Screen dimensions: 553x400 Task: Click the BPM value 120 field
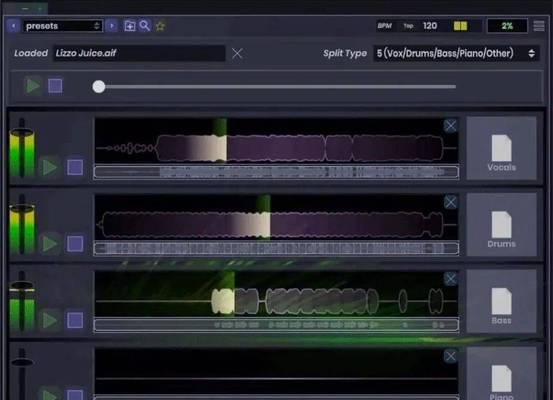[430, 26]
